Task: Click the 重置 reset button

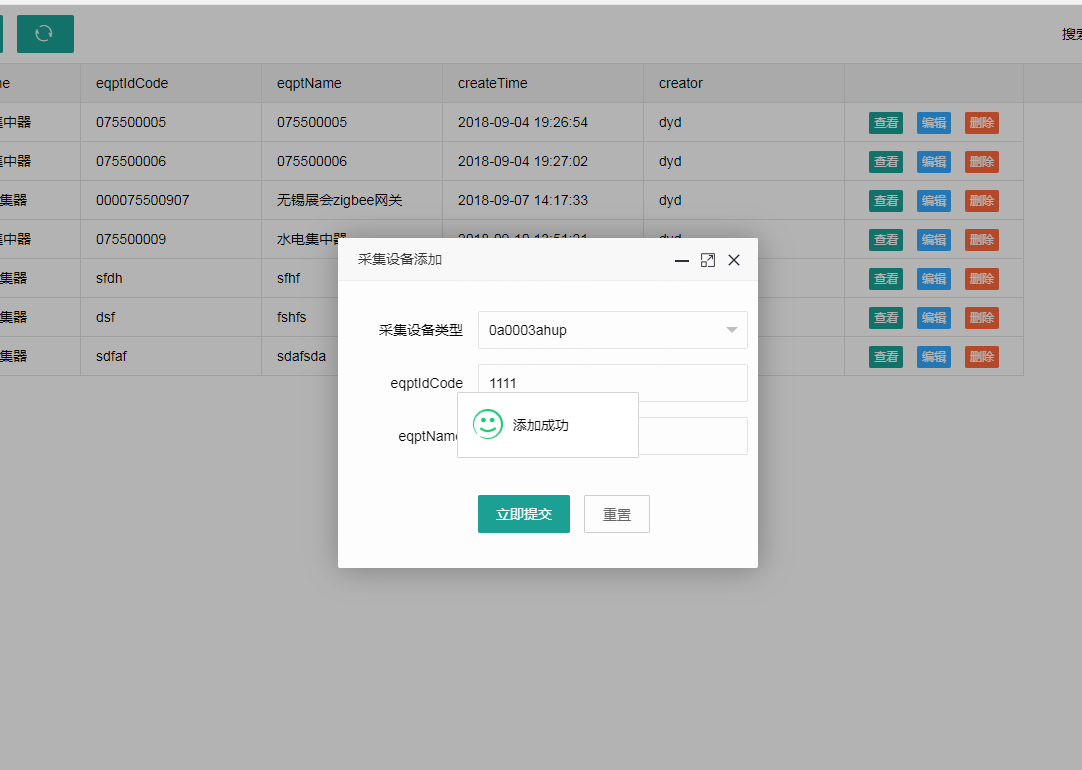Action: coord(616,514)
